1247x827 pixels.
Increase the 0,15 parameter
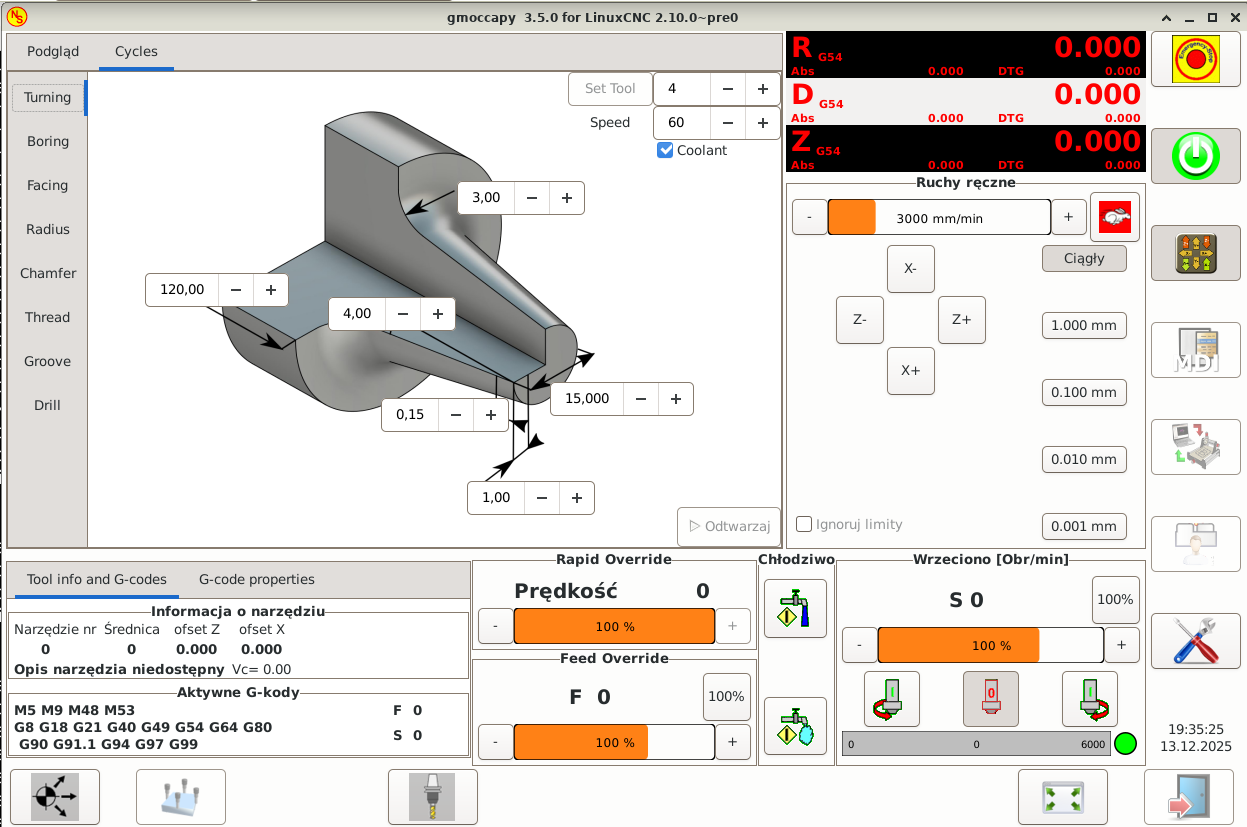(x=491, y=415)
